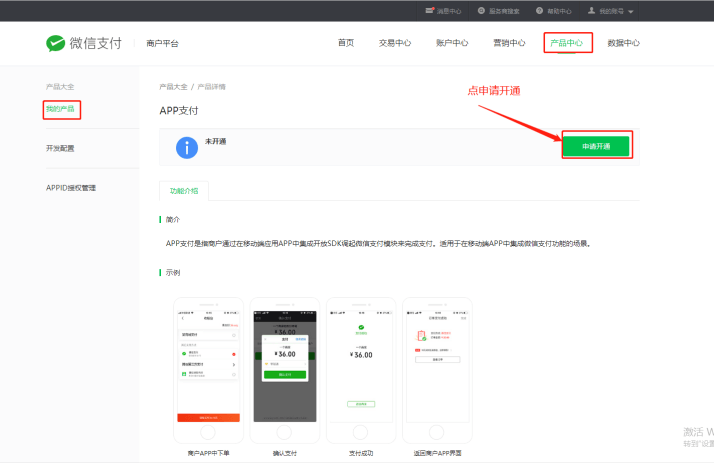Select 我的产品 in left sidebar
The image size is (714, 465).
60,109
